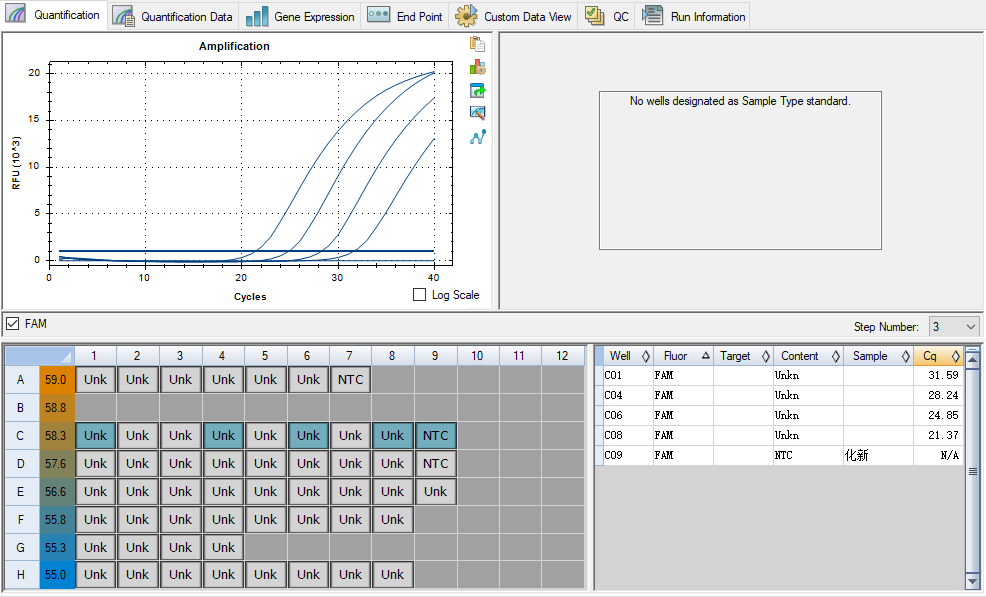
Task: Uncheck the FAM fluorophore checkbox
Action: (13, 323)
